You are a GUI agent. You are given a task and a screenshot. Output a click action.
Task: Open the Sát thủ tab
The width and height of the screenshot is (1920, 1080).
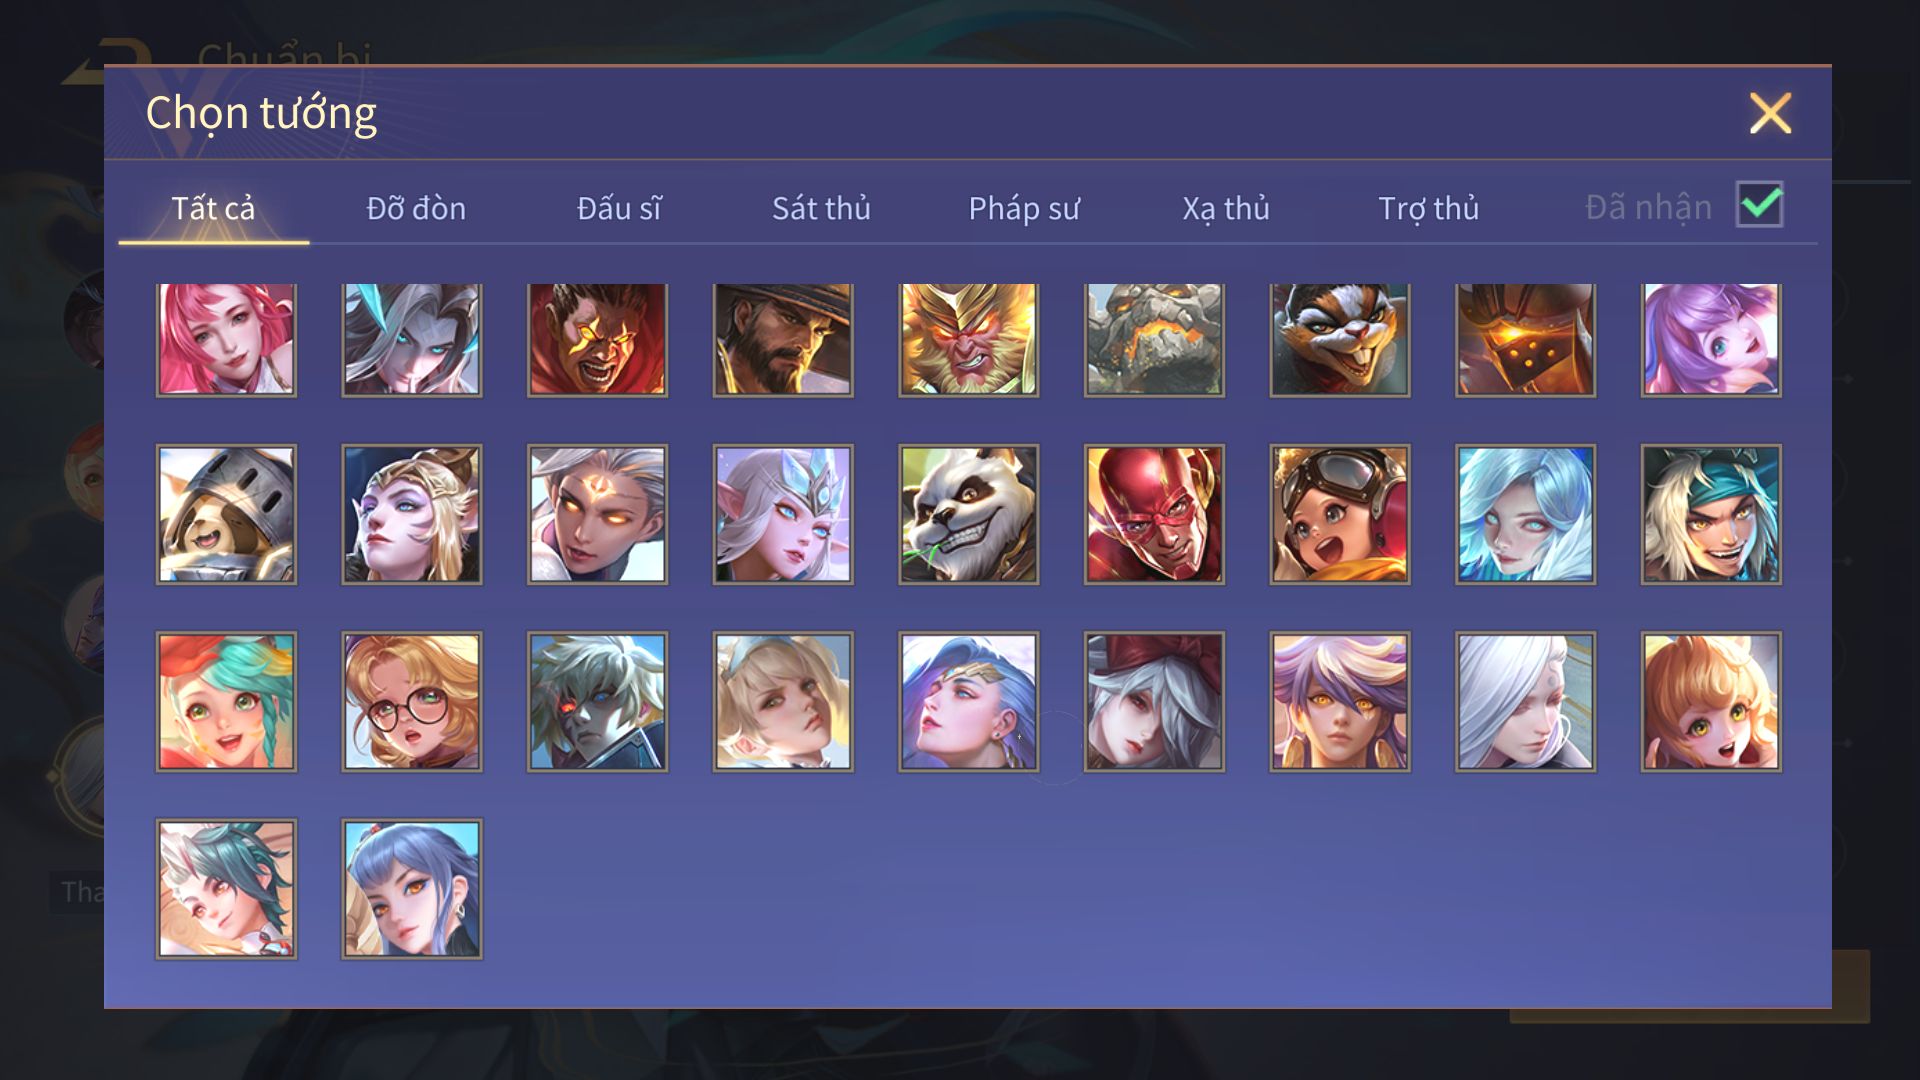pyautogui.click(x=821, y=208)
